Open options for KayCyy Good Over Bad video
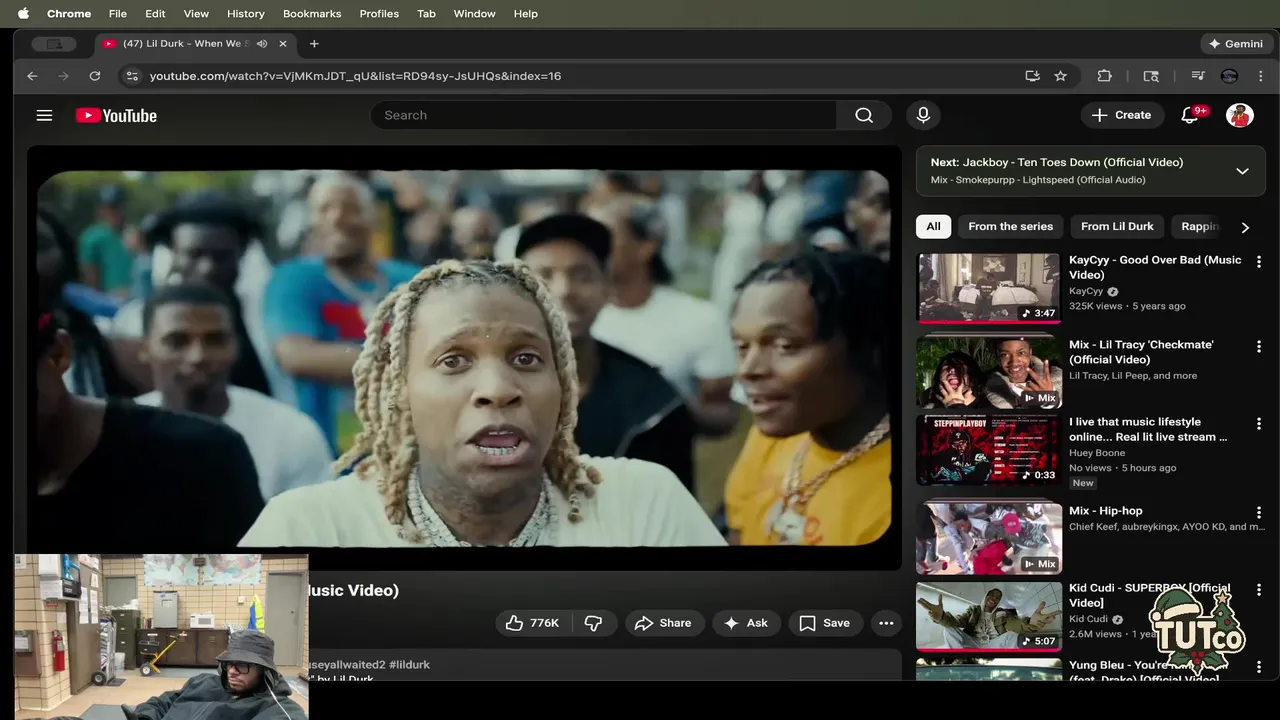The height and width of the screenshot is (720, 1280). (1259, 262)
